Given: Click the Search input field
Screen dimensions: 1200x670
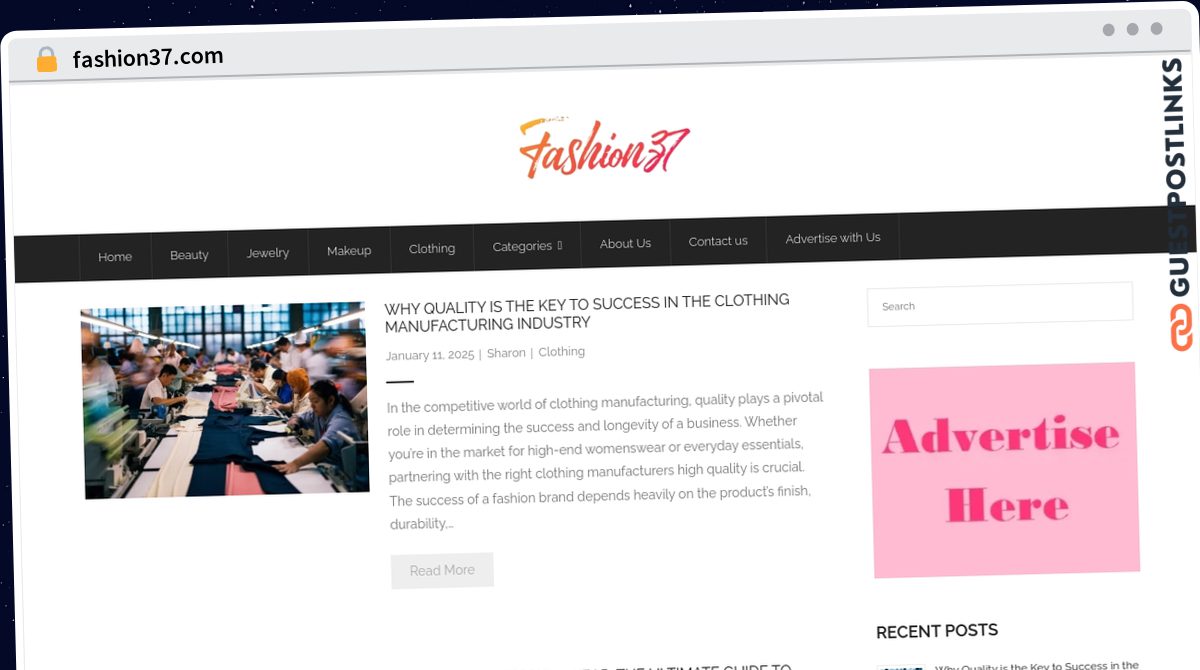Looking at the screenshot, I should point(1000,305).
